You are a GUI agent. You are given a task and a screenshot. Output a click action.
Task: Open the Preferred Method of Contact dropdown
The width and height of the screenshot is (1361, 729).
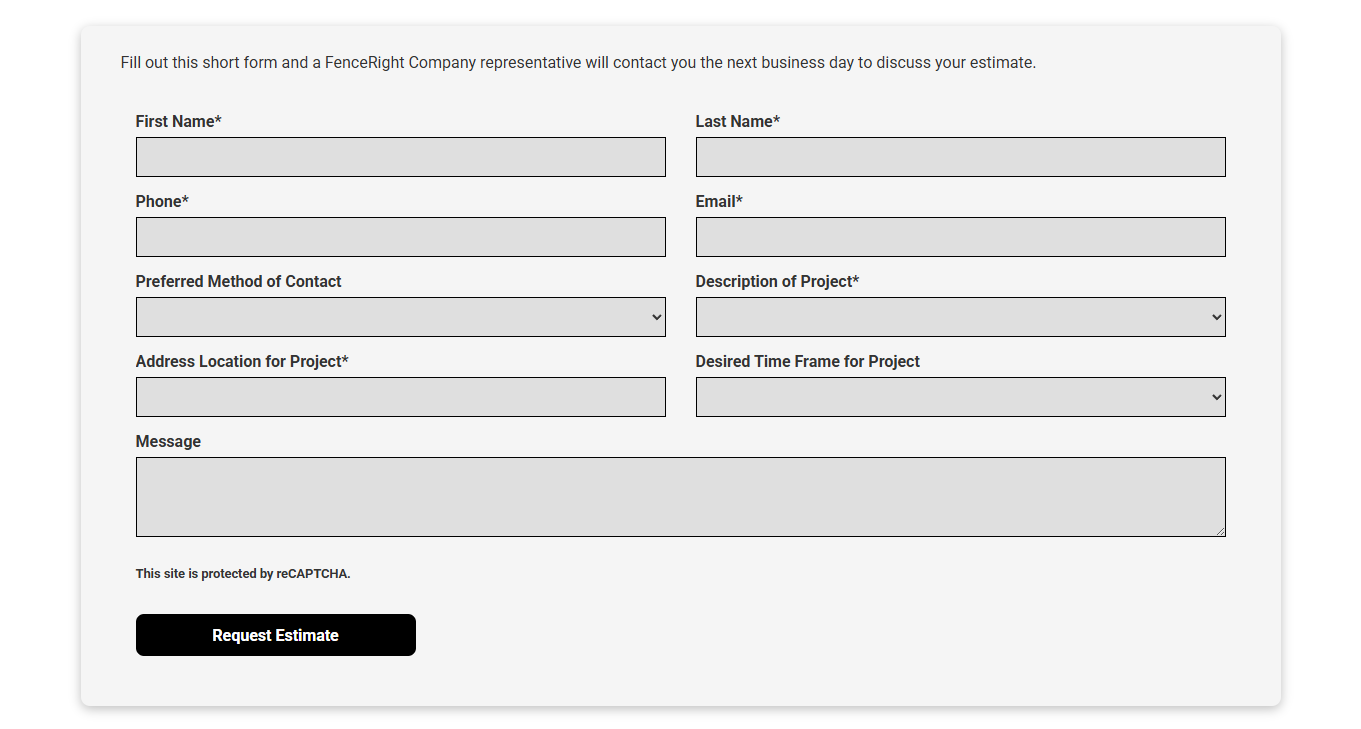400,317
